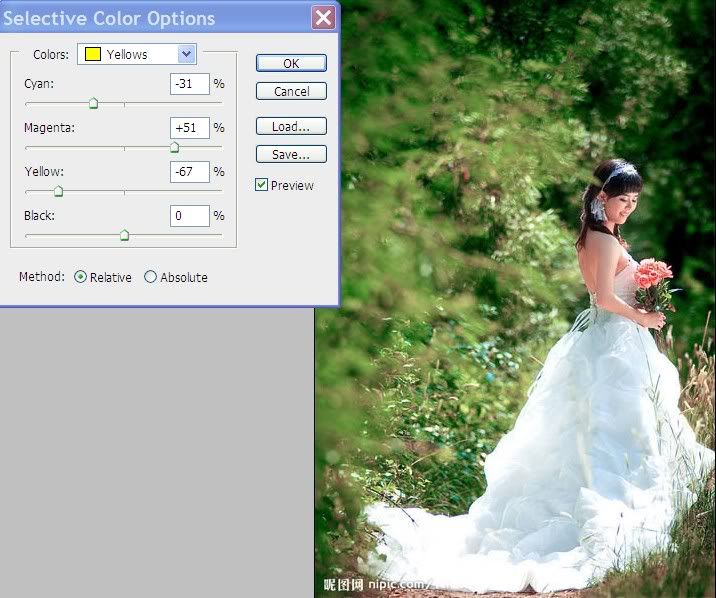The image size is (716, 598).
Task: Click the Black slider handle
Action: point(124,235)
